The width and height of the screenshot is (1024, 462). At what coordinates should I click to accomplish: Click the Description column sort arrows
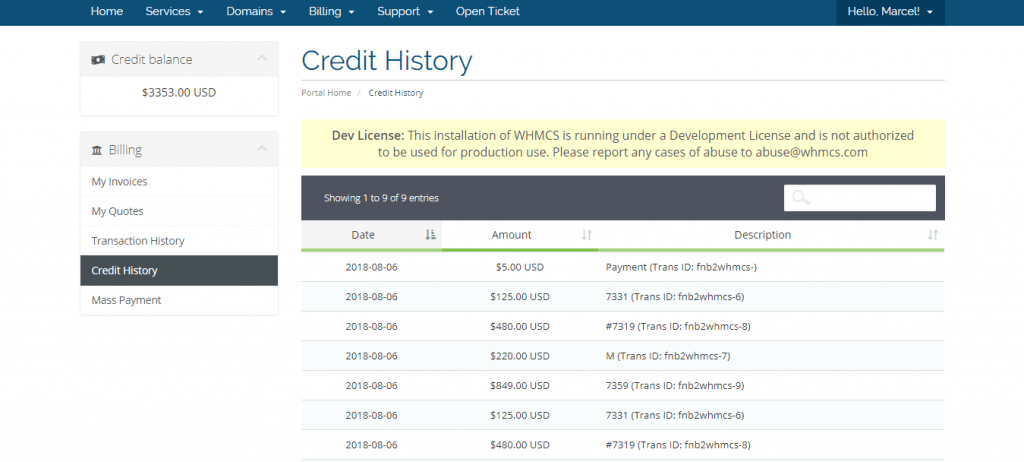932,235
